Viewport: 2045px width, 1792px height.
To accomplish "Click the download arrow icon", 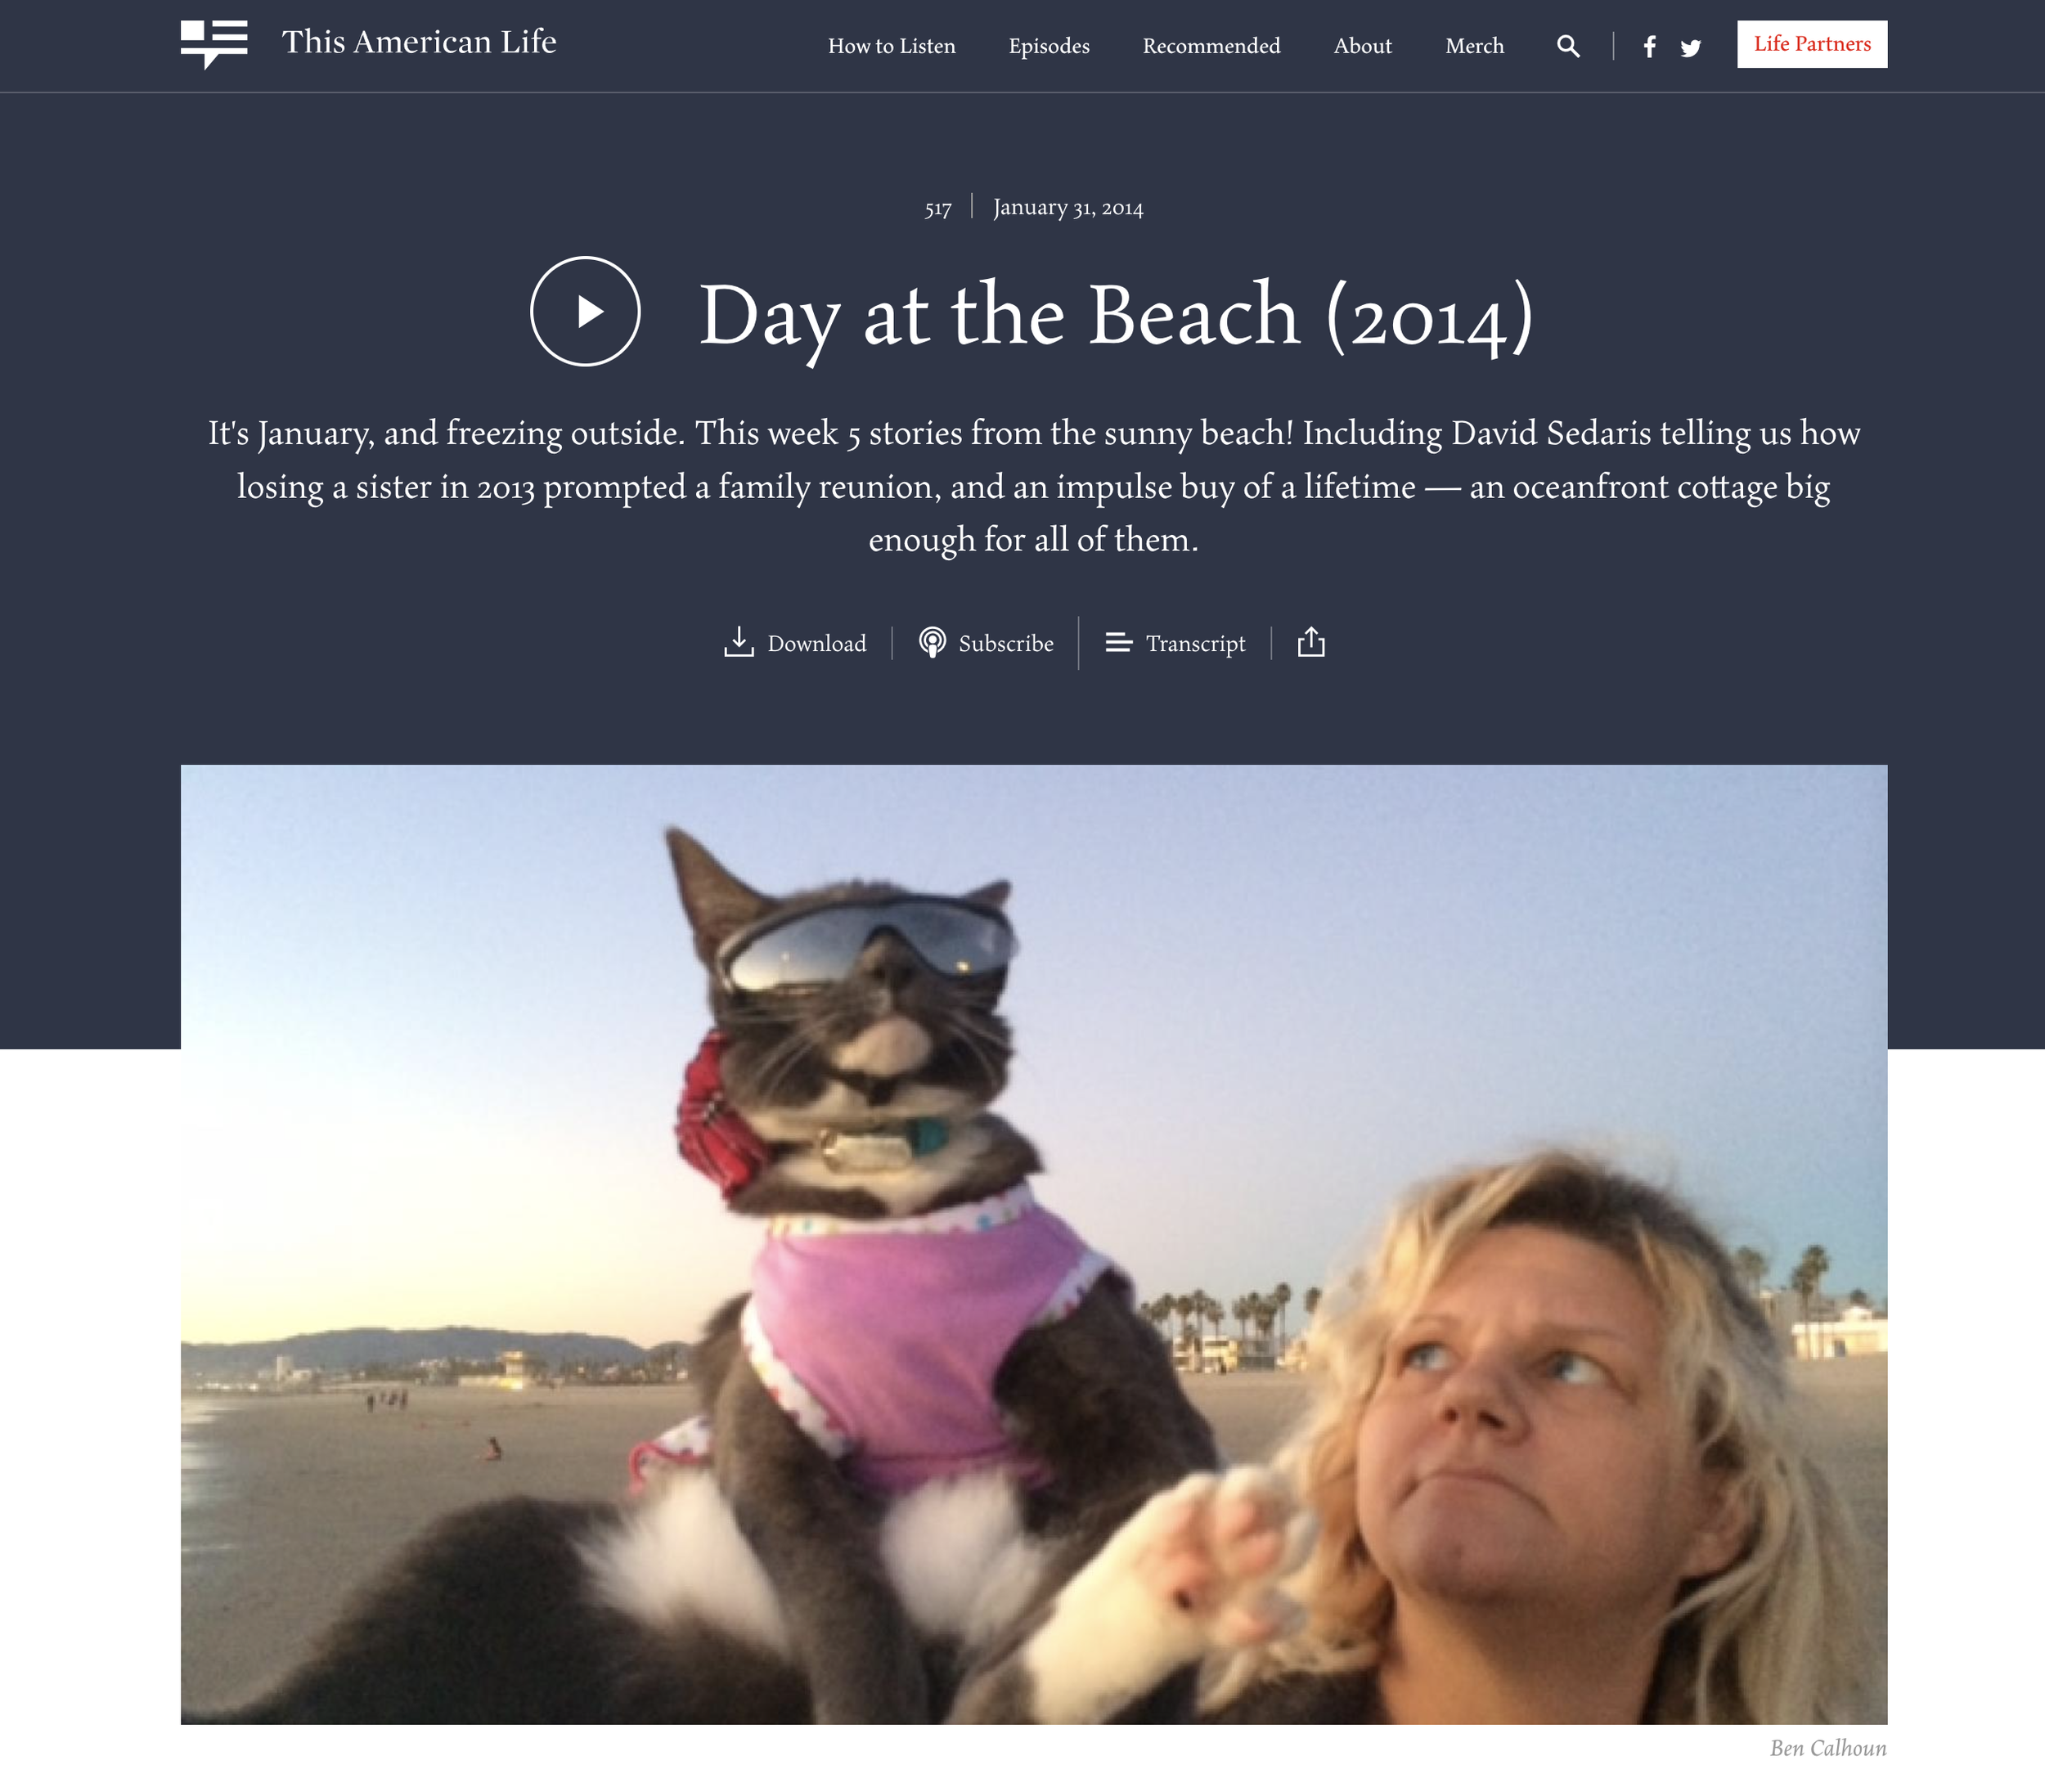I will coord(738,642).
